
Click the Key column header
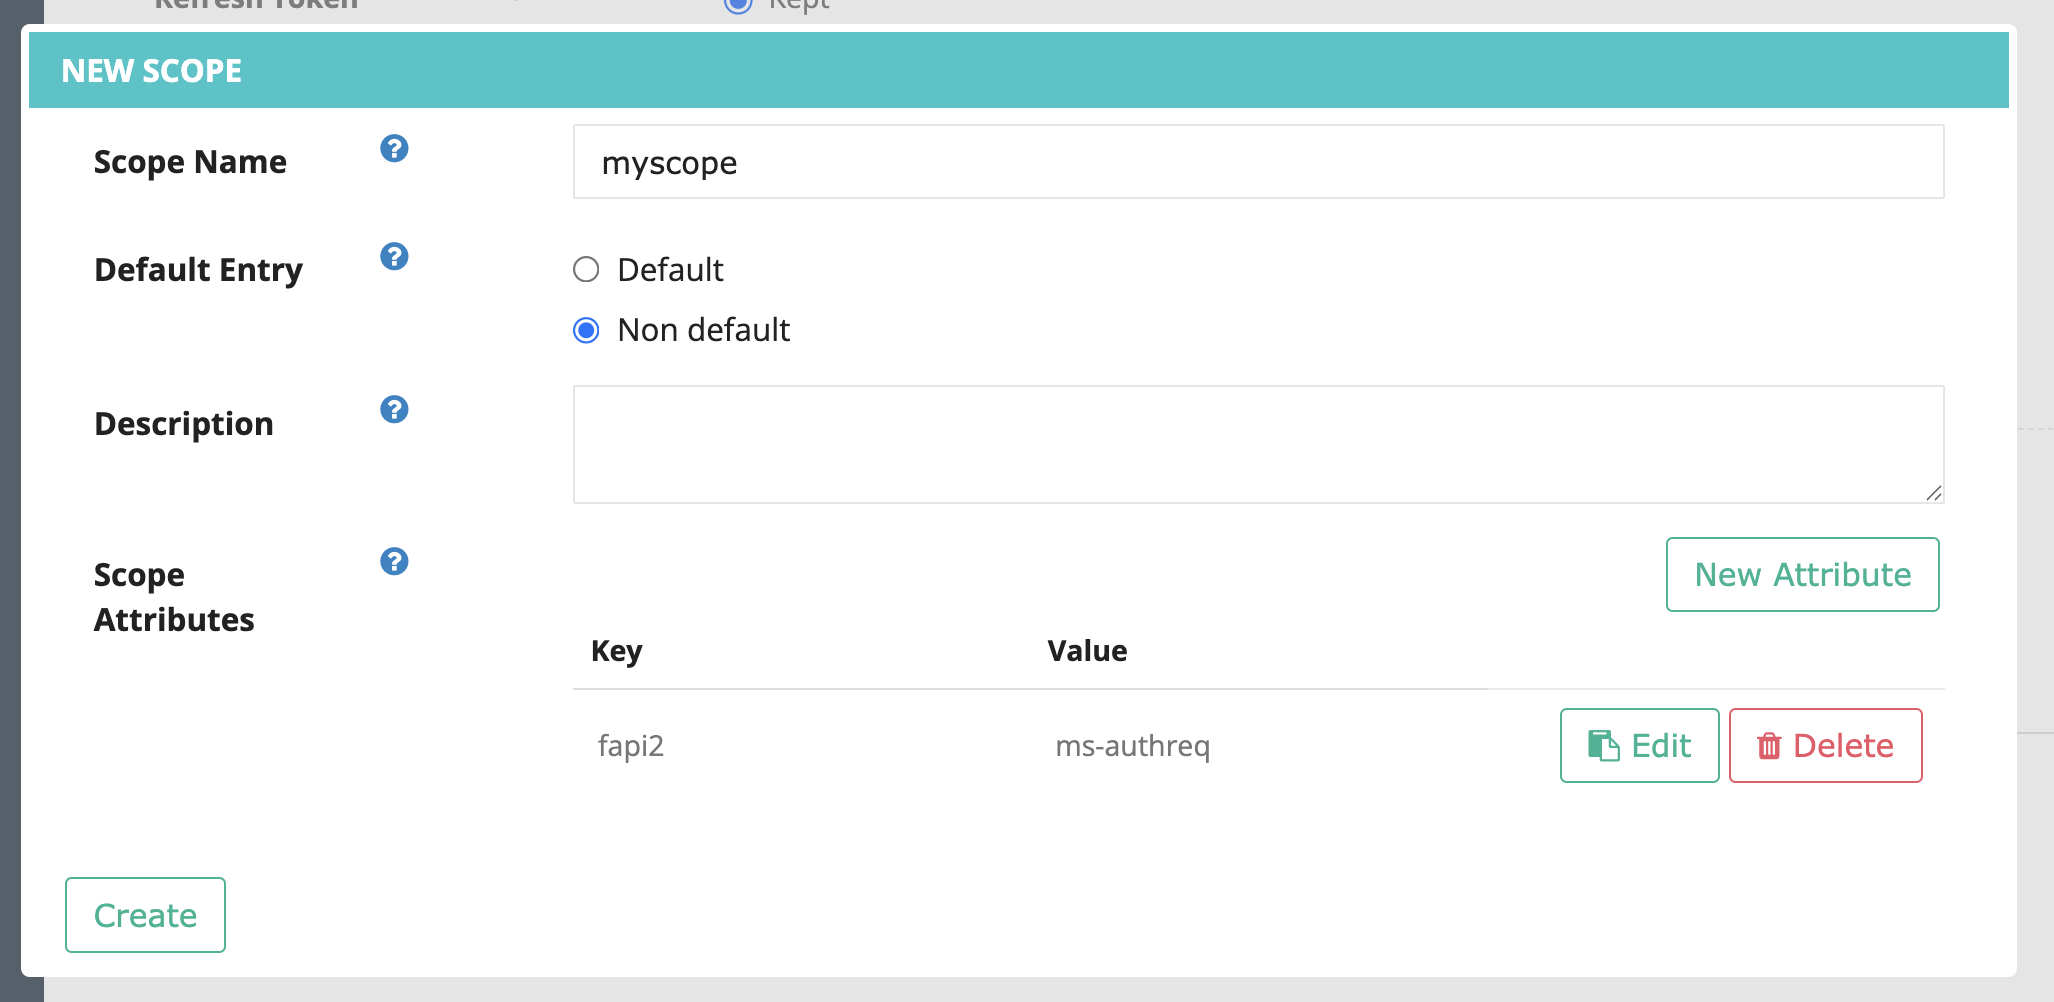pyautogui.click(x=616, y=651)
